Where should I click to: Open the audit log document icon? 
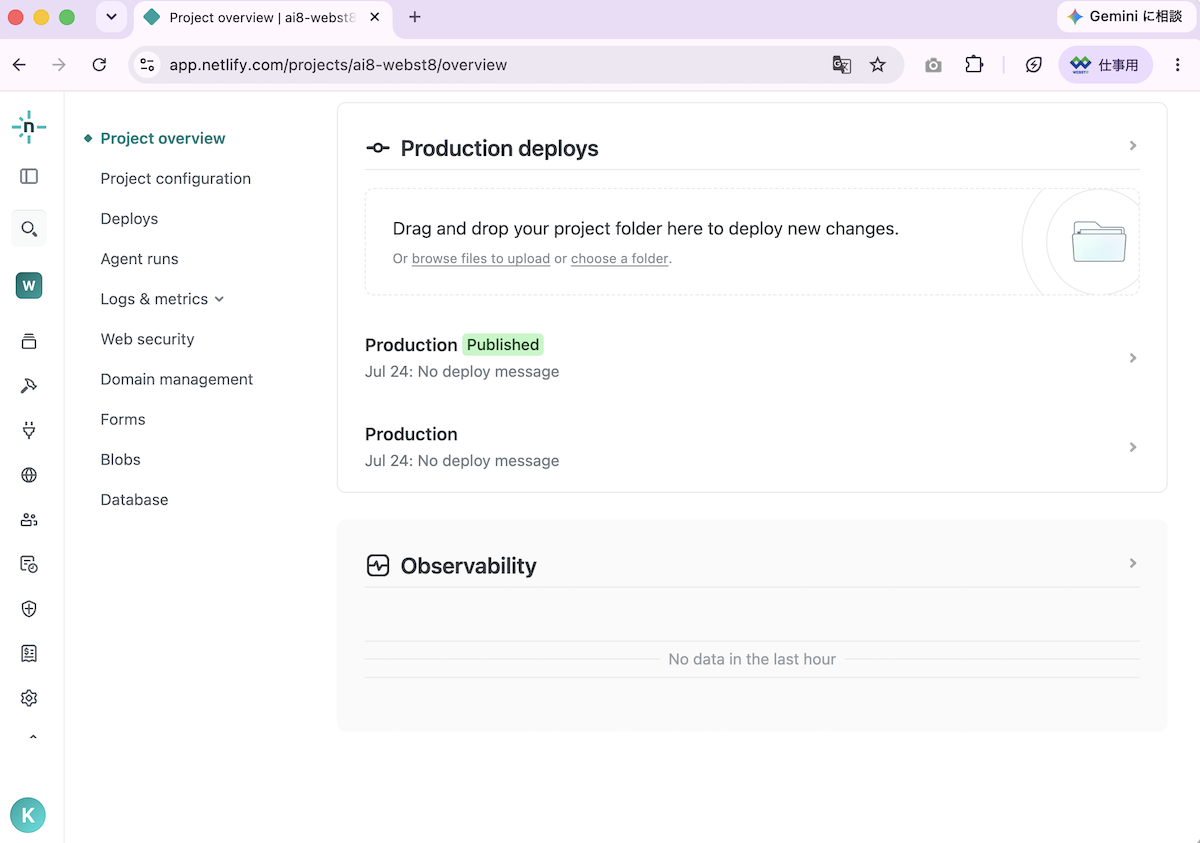29,564
